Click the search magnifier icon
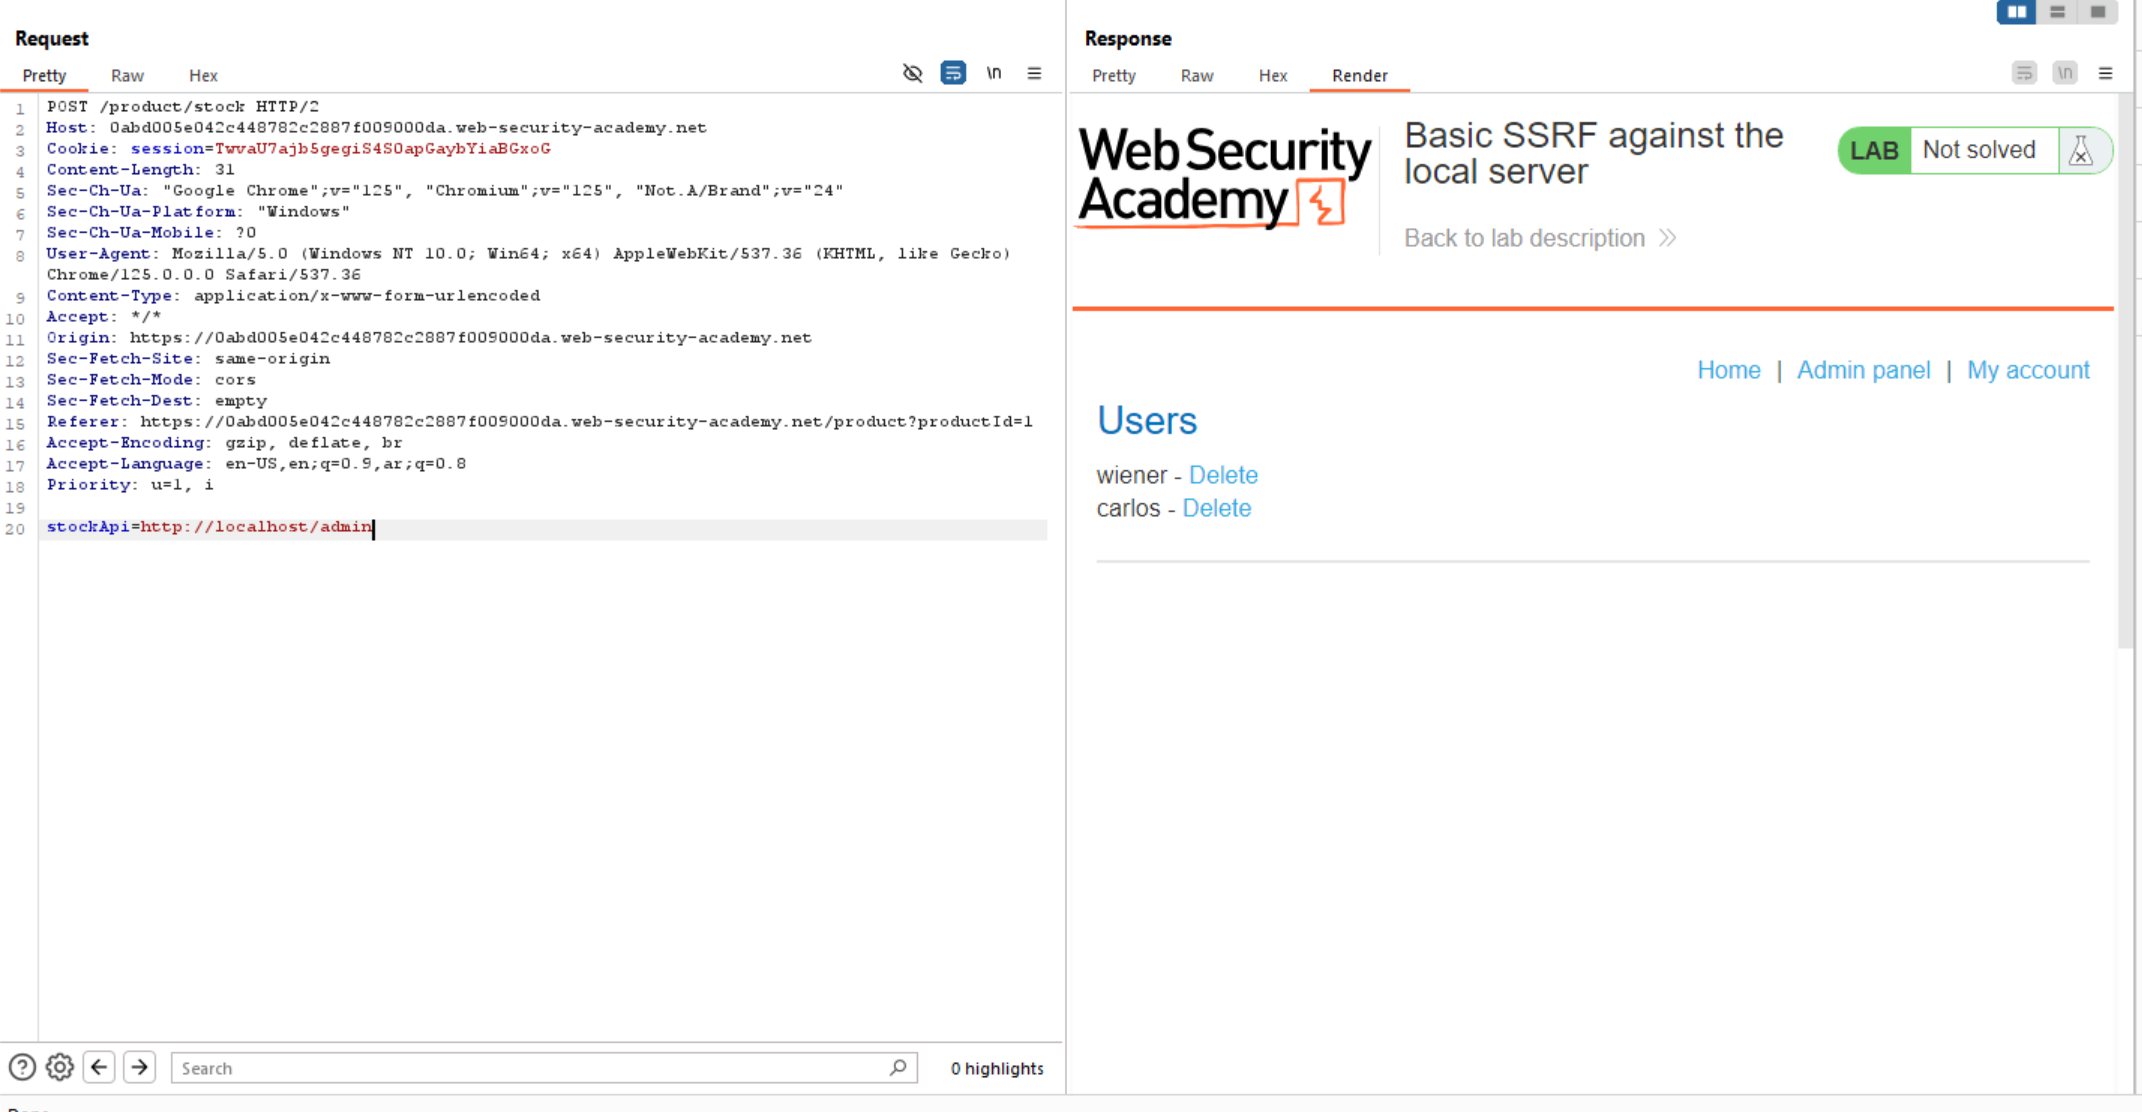 point(898,1067)
